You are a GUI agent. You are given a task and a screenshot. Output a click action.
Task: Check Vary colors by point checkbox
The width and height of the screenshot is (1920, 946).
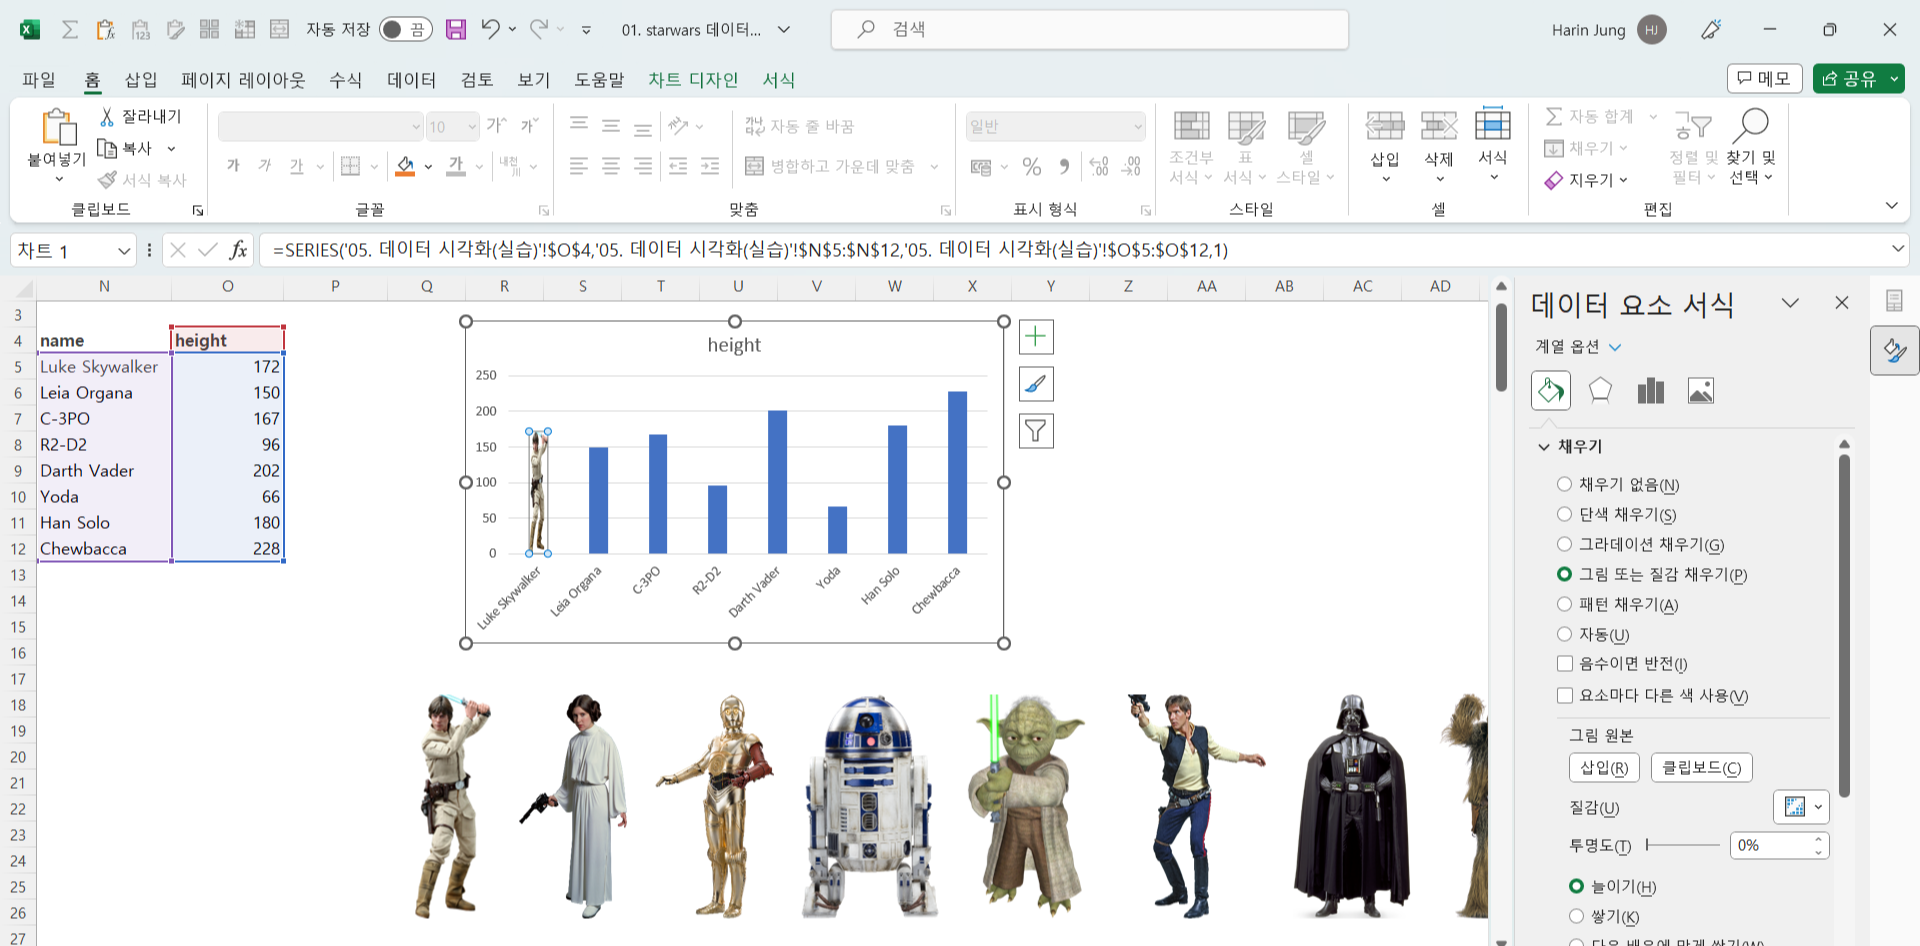tap(1565, 695)
